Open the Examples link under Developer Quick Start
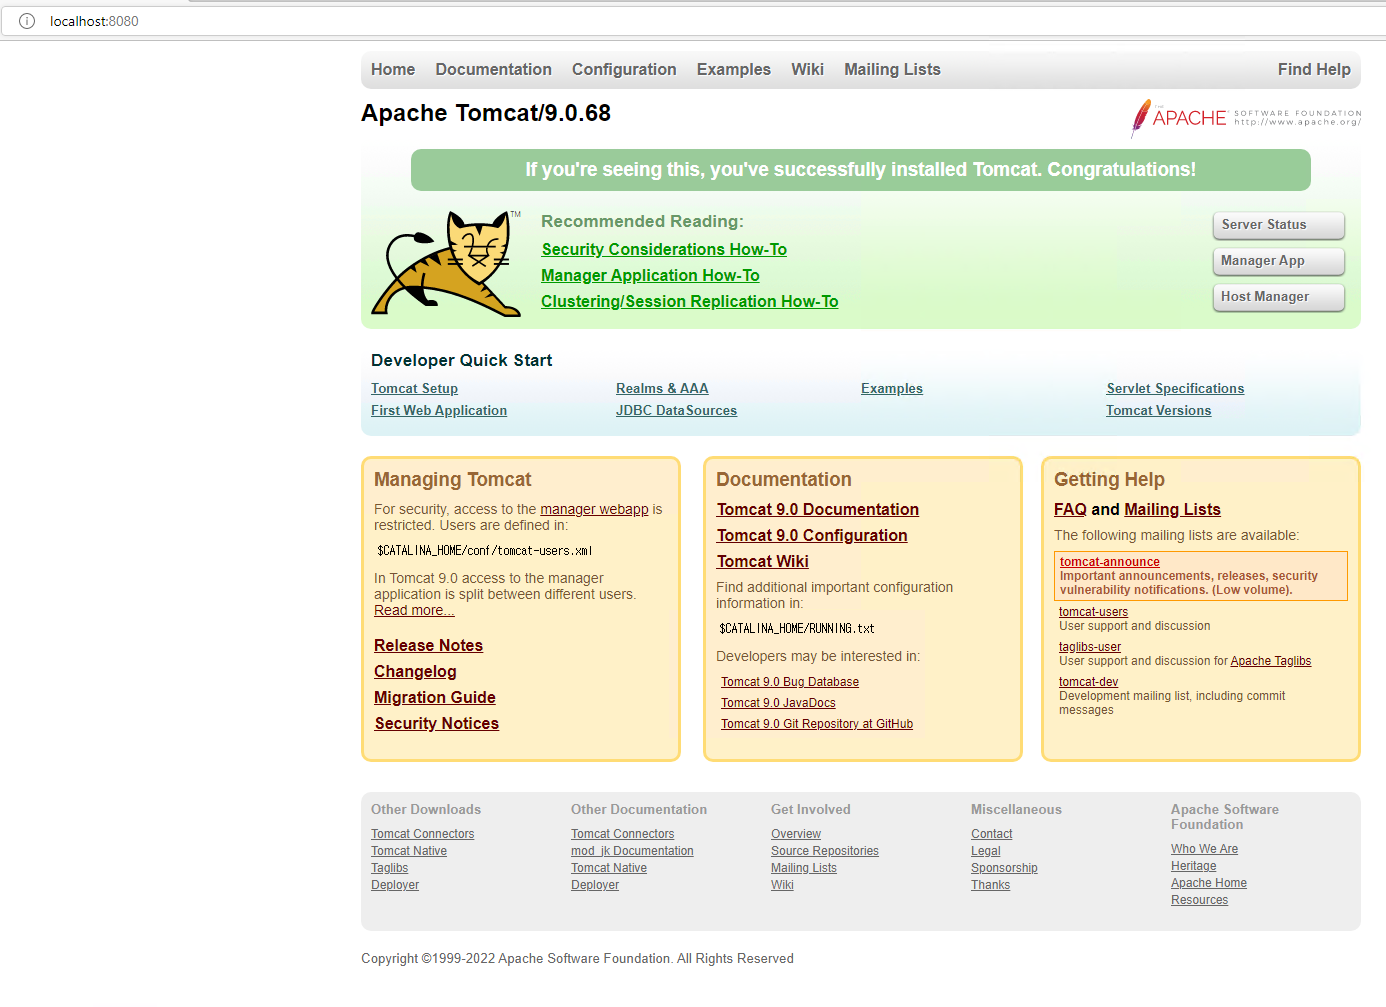1386x1007 pixels. tap(892, 388)
